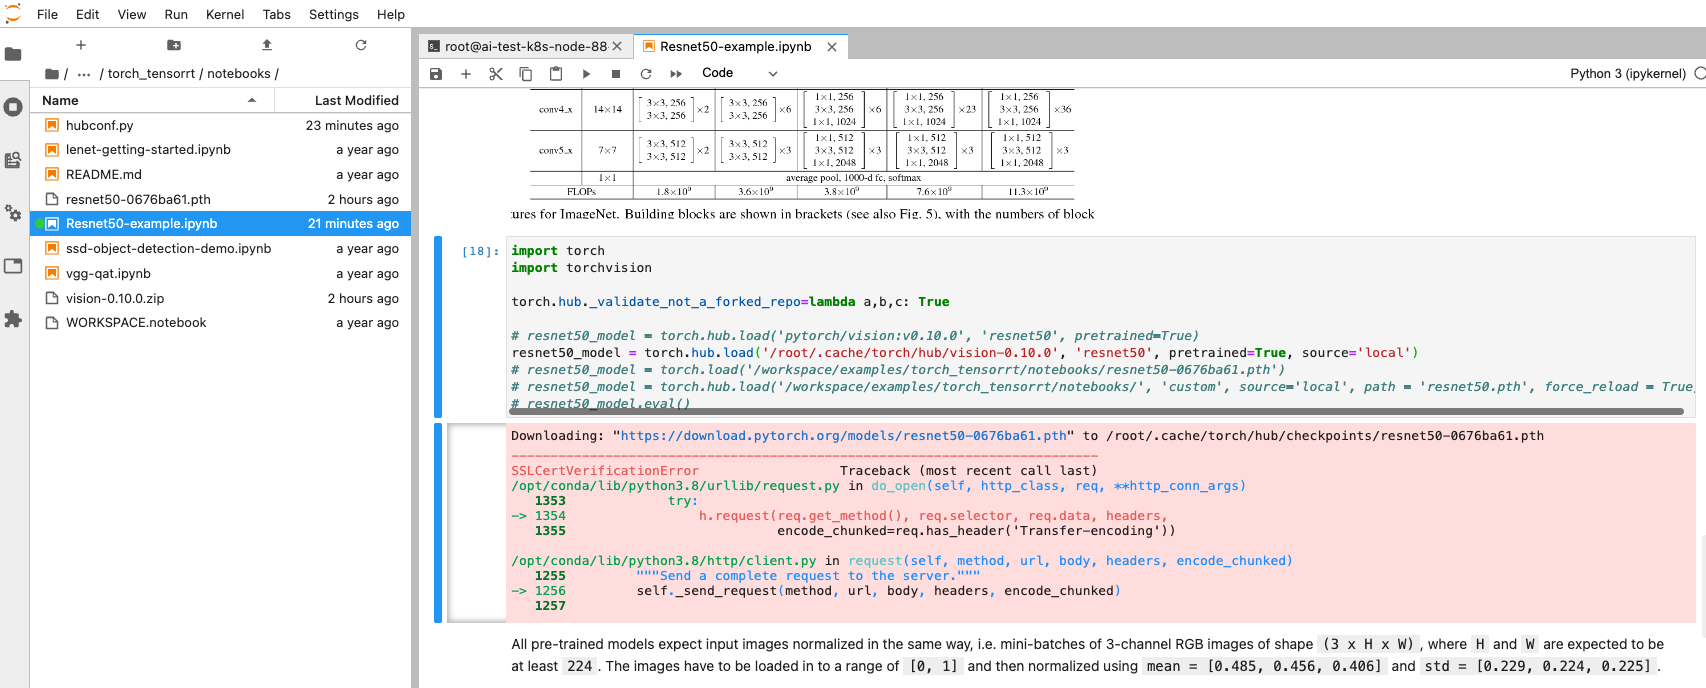The height and width of the screenshot is (688, 1706).
Task: Select hubconf.py in file list
Action: (220, 125)
